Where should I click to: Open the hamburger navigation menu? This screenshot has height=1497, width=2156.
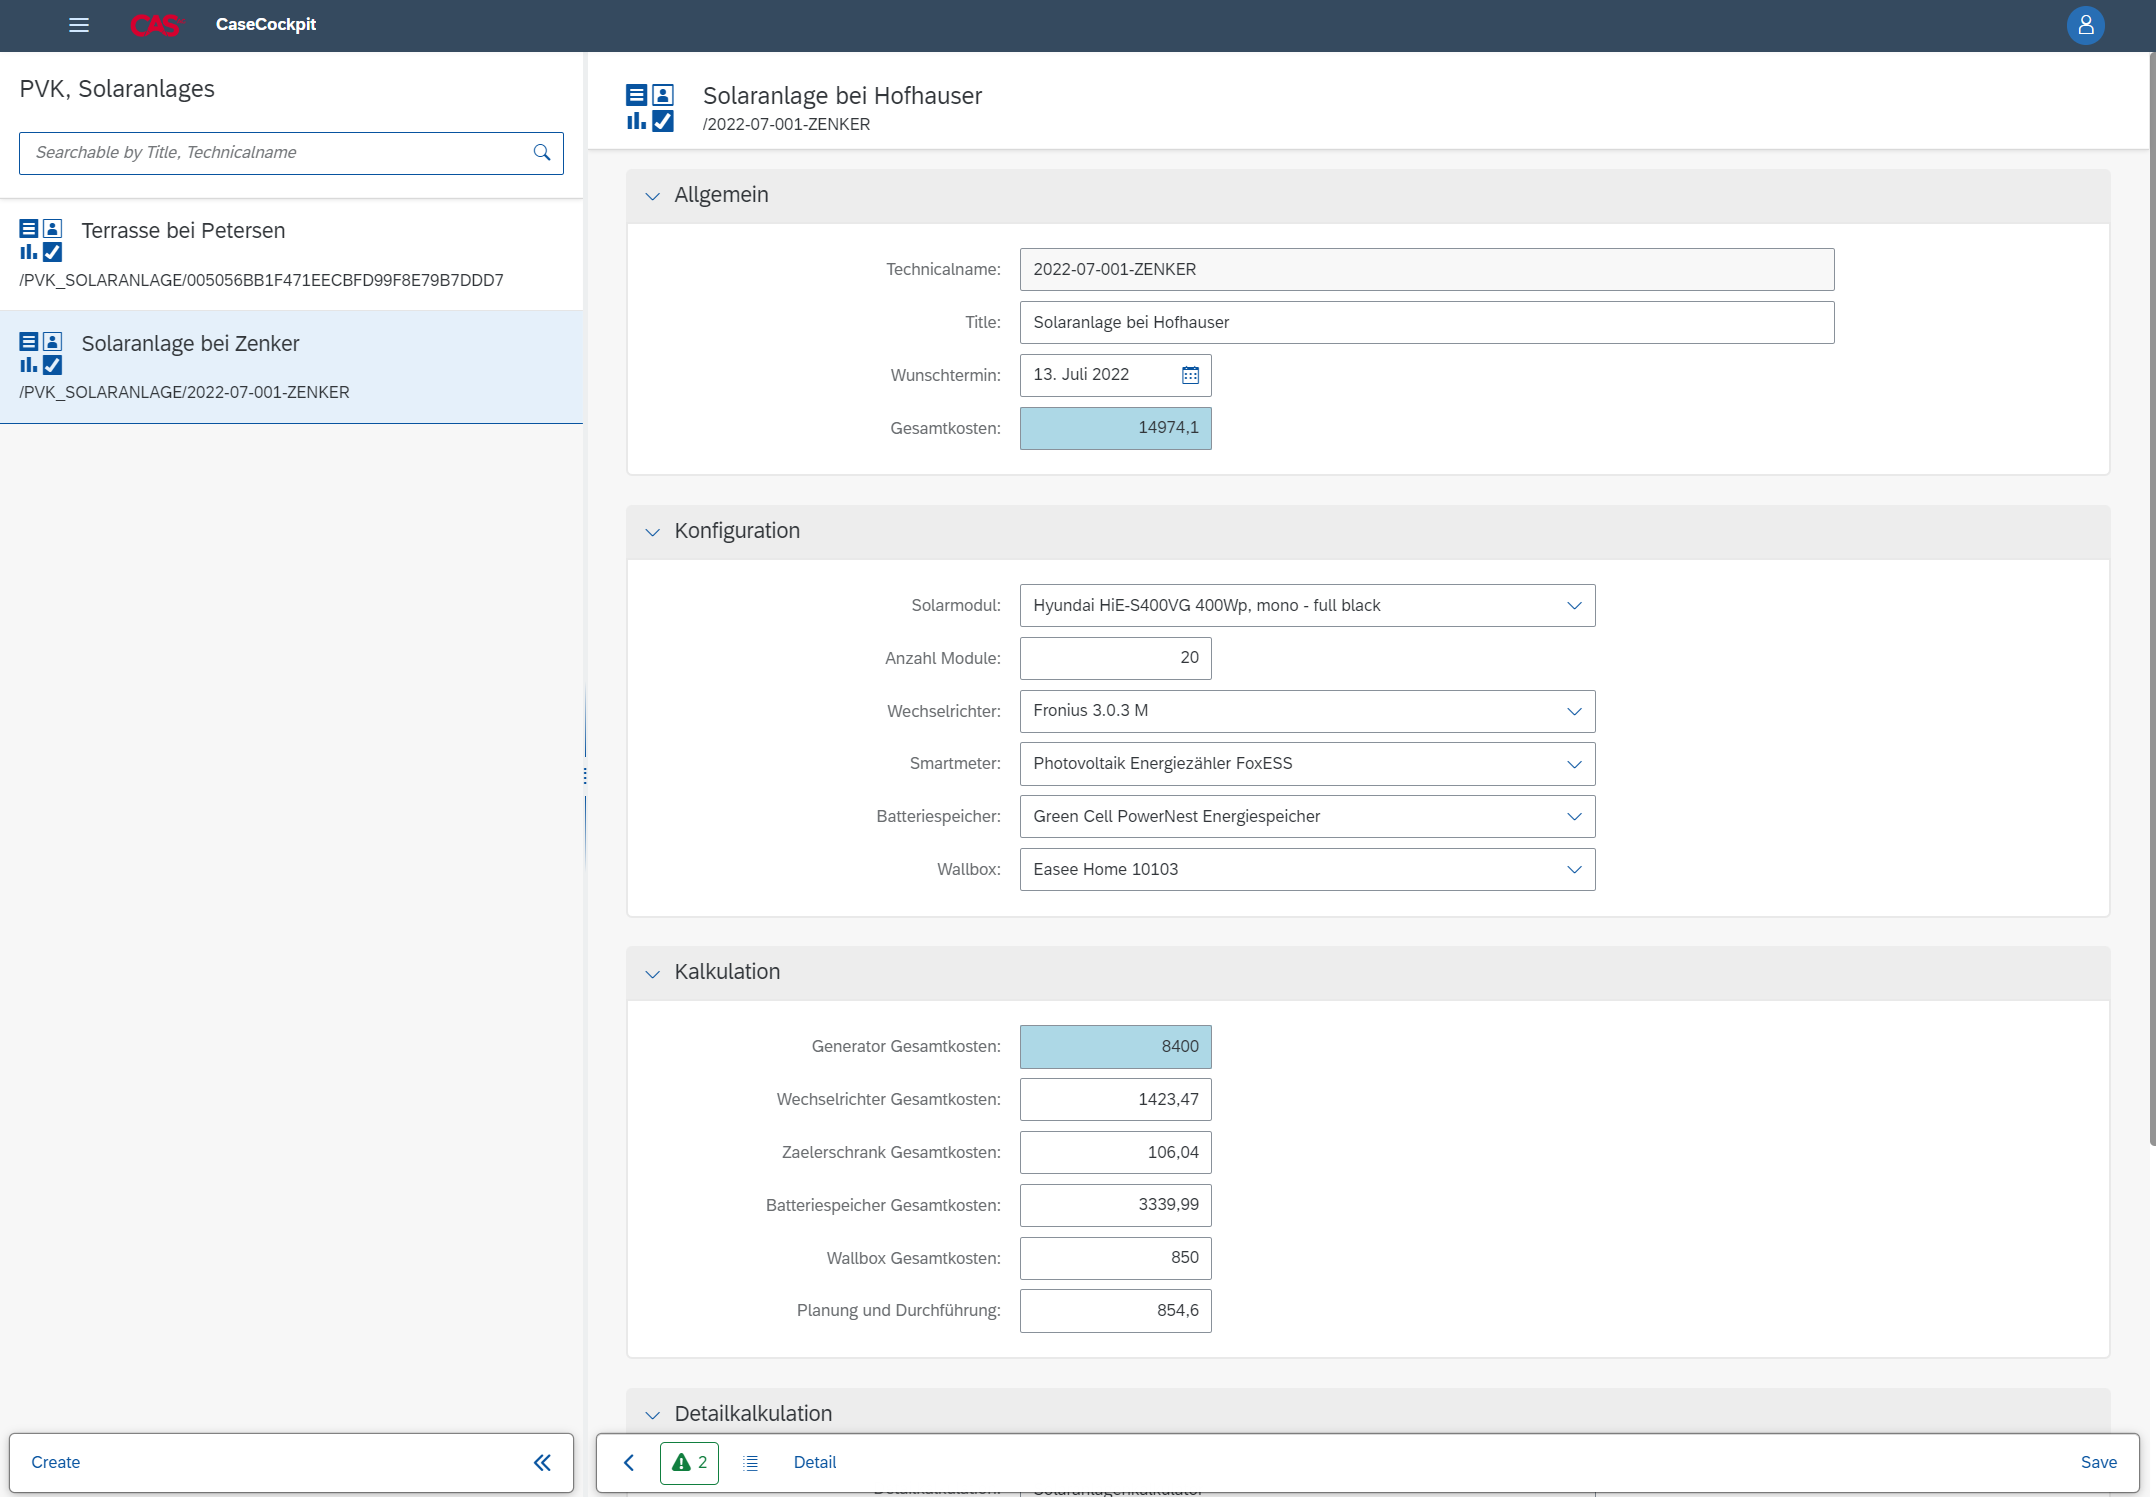point(79,25)
